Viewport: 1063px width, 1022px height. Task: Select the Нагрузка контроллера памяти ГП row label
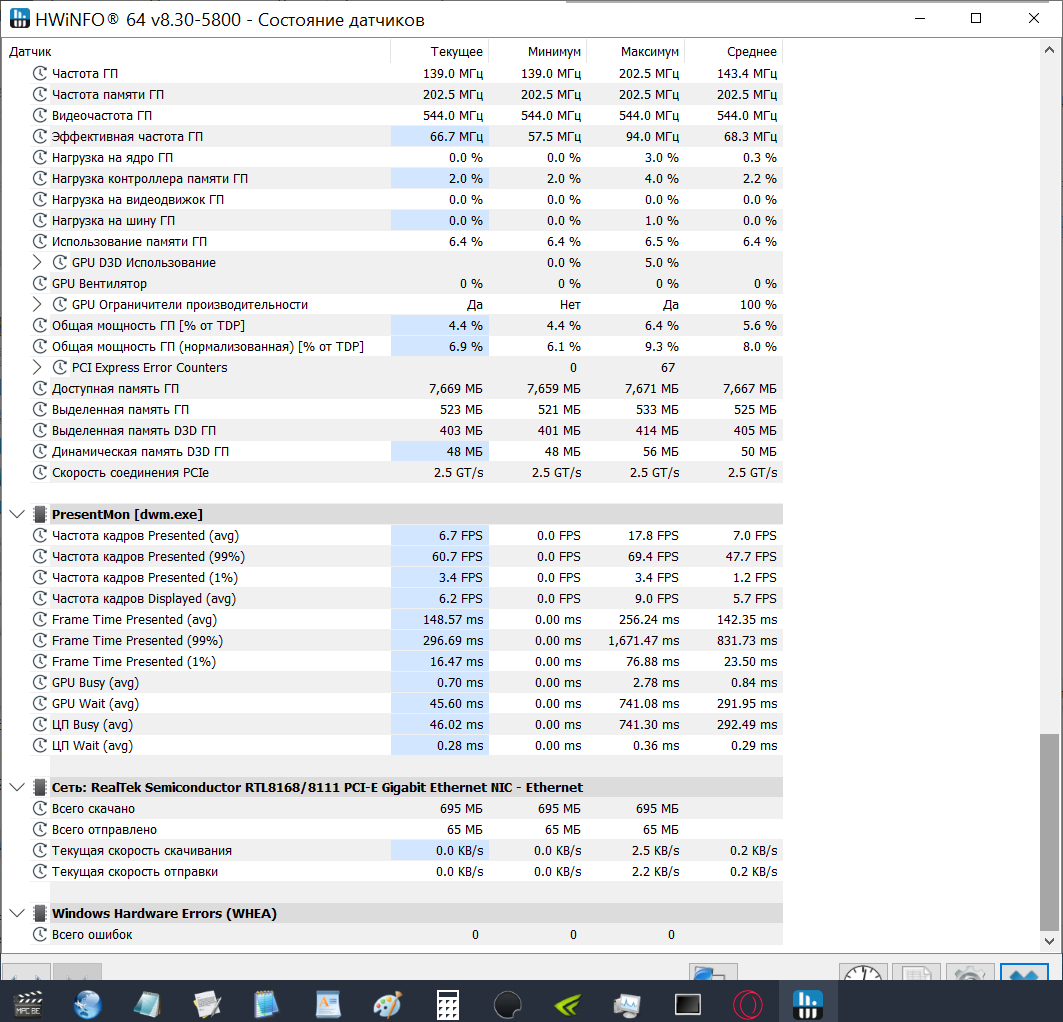150,178
